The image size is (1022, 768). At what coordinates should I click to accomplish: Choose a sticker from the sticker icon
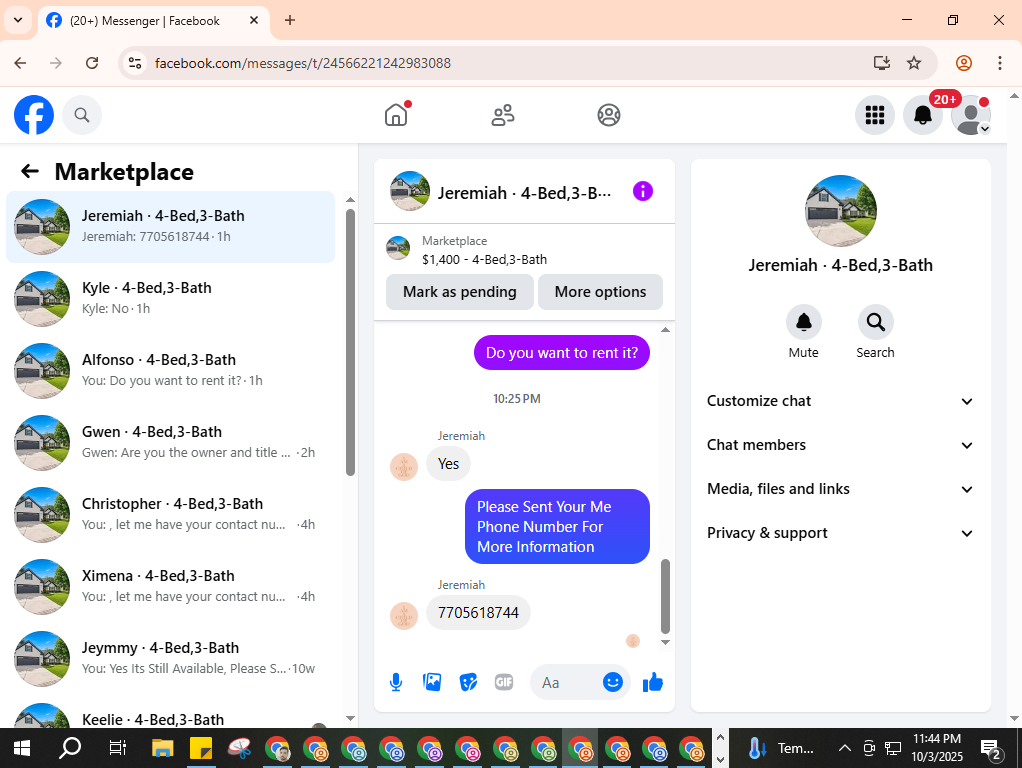468,683
